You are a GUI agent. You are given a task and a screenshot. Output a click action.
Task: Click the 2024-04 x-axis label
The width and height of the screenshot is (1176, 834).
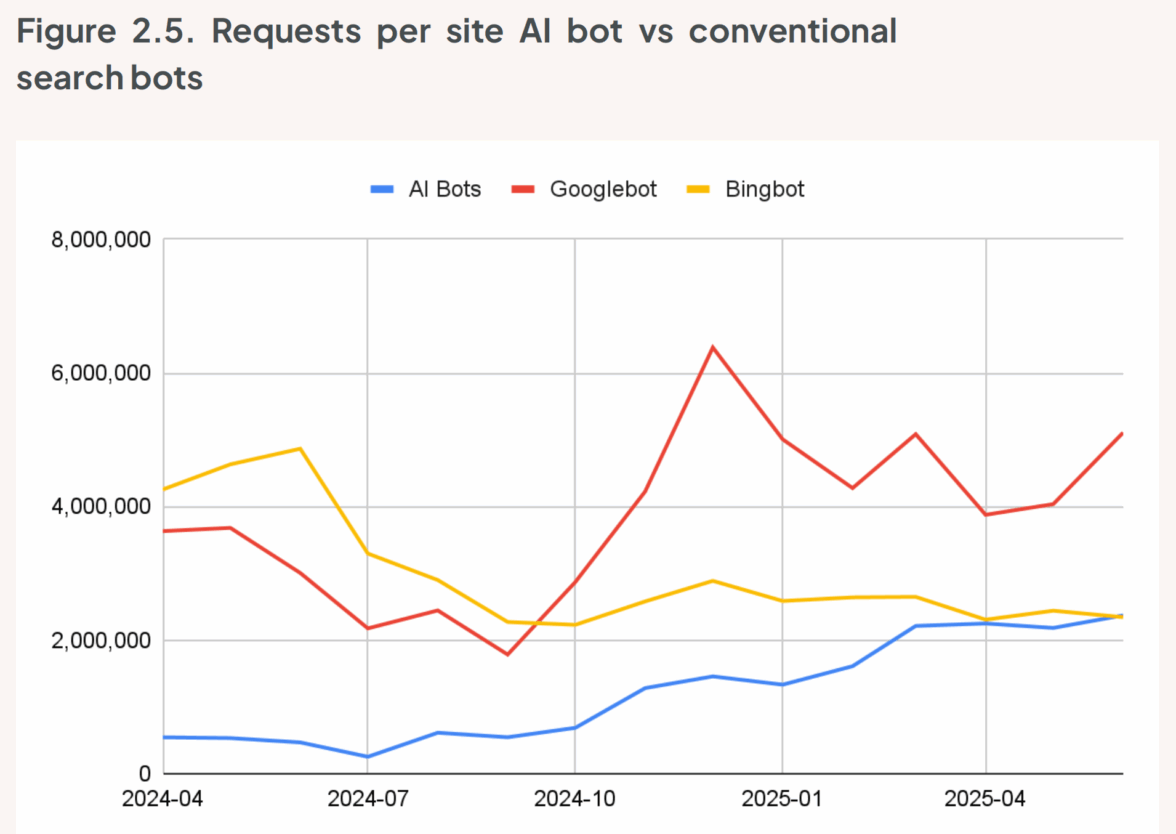click(164, 800)
